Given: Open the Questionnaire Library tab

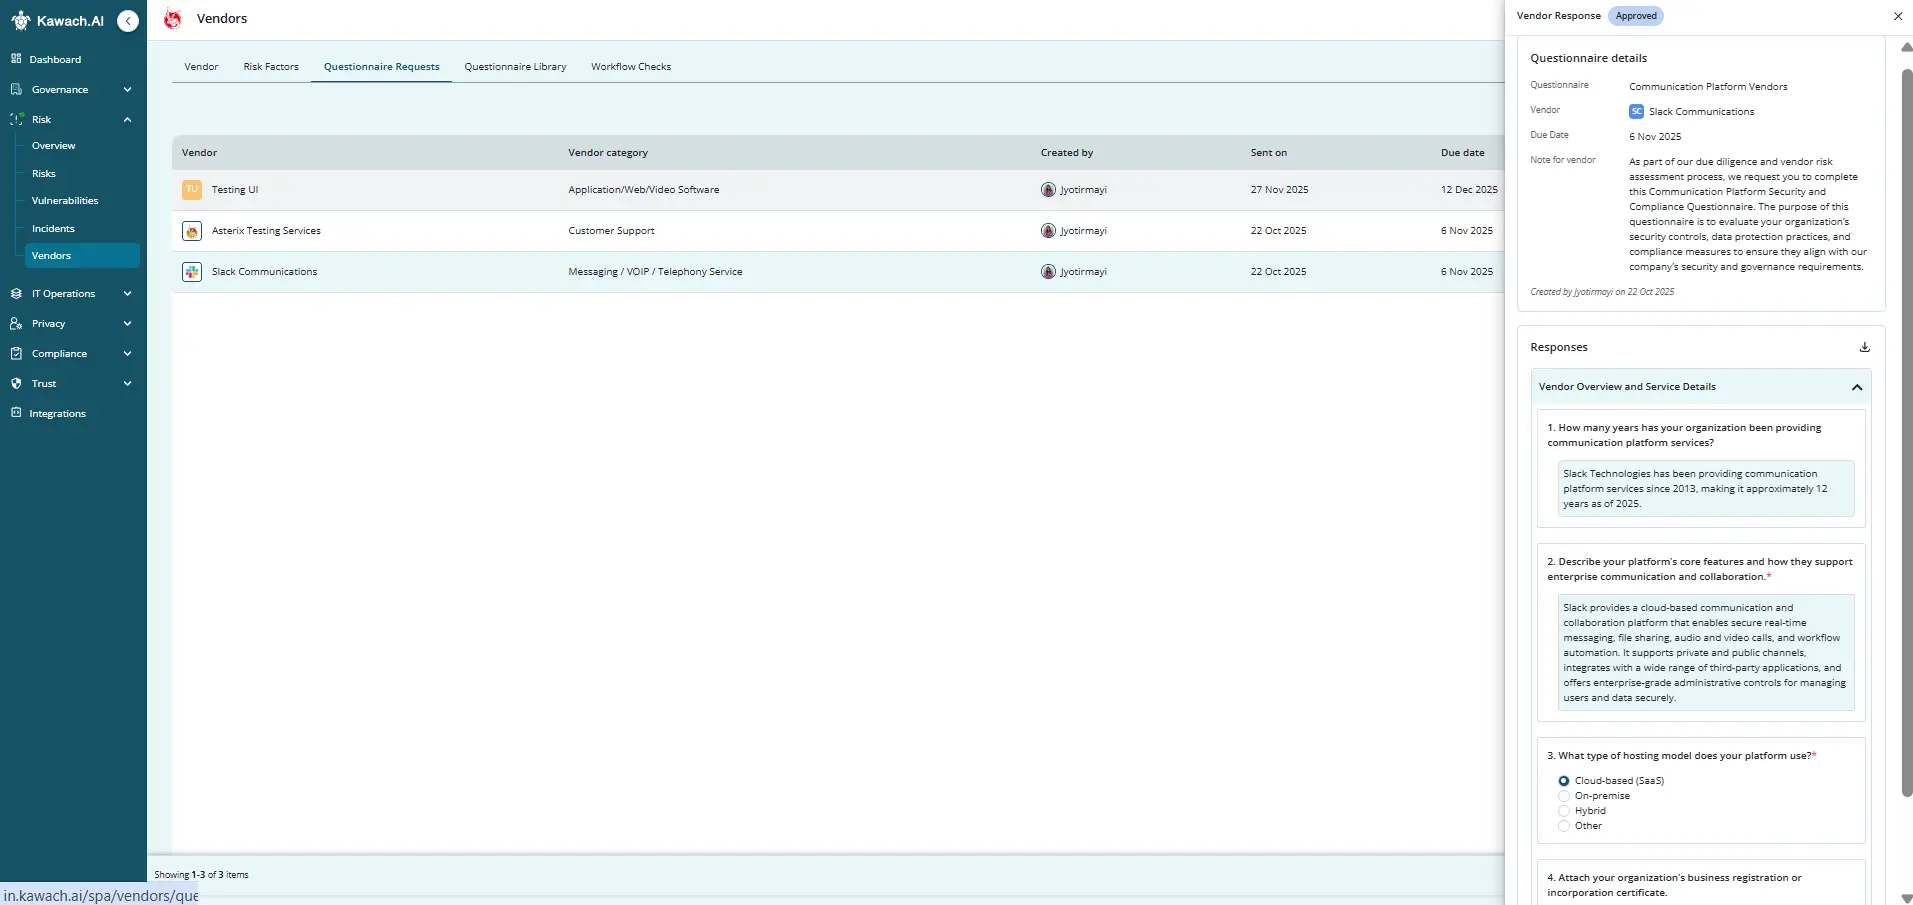Looking at the screenshot, I should 515,67.
